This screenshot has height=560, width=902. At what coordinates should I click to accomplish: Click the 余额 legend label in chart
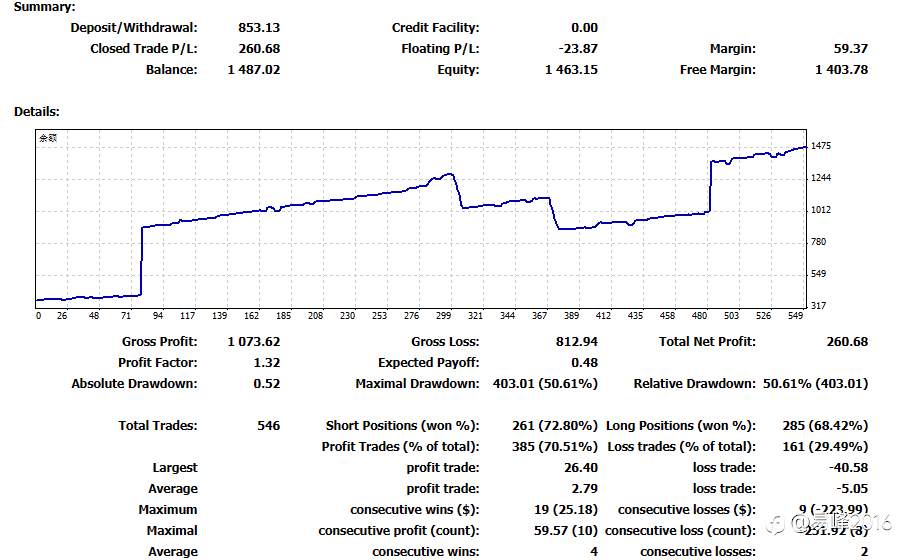coord(48,138)
